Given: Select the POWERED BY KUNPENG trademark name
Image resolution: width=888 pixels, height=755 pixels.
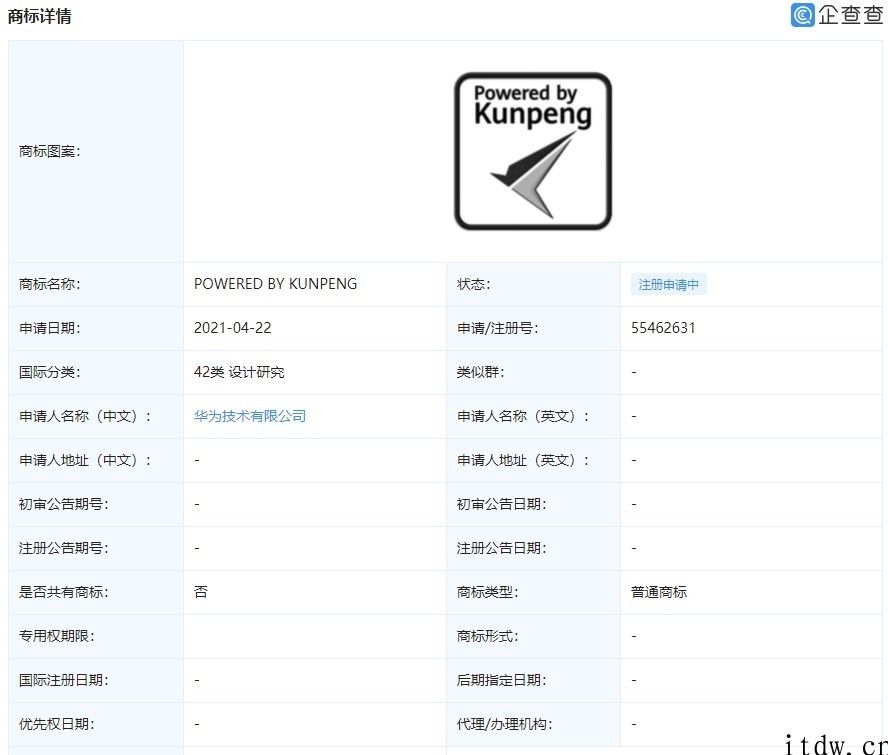Looking at the screenshot, I should pyautogui.click(x=275, y=284).
